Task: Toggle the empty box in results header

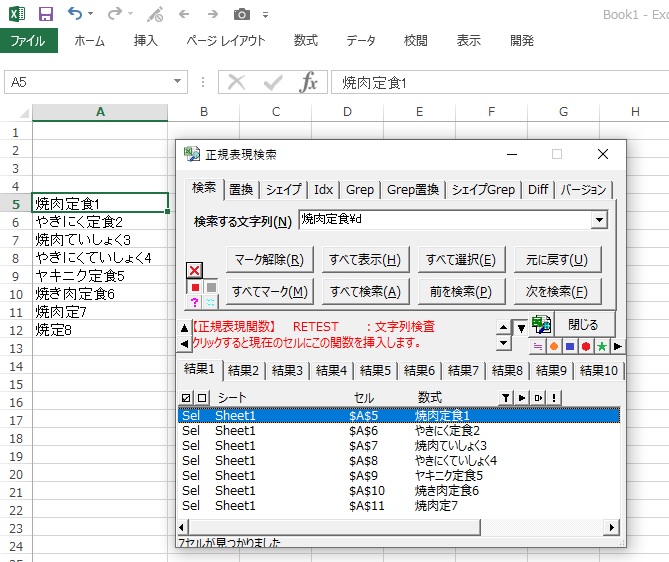Action: [201, 398]
